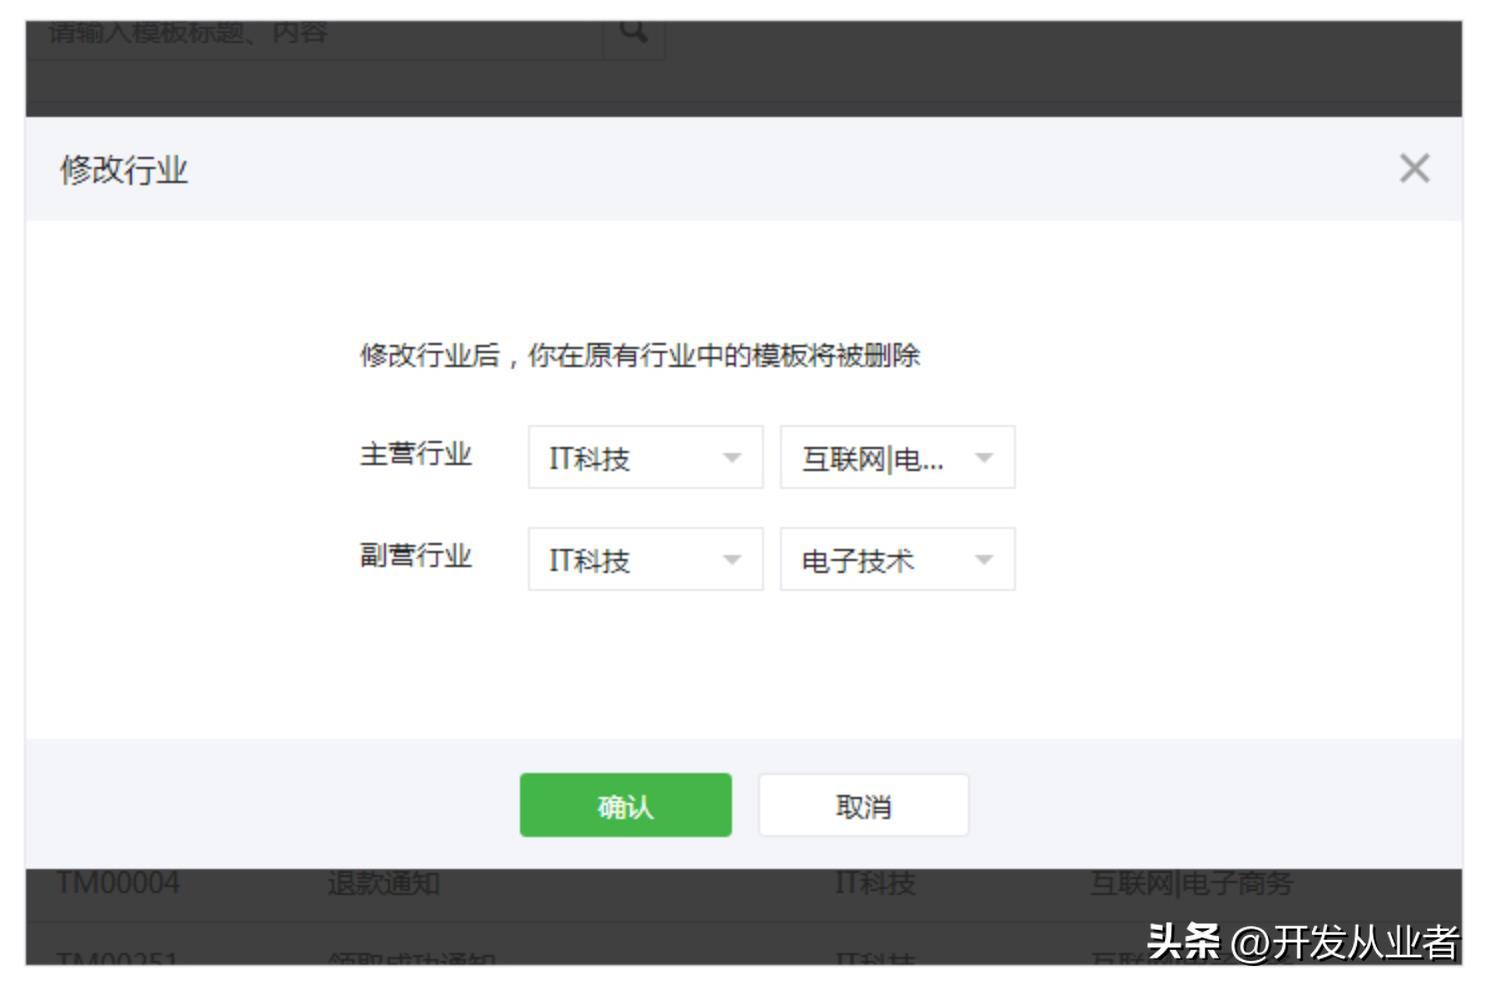Click the green 确认 confirm button icon area
Viewport: 1490px width, 991px height.
(623, 804)
